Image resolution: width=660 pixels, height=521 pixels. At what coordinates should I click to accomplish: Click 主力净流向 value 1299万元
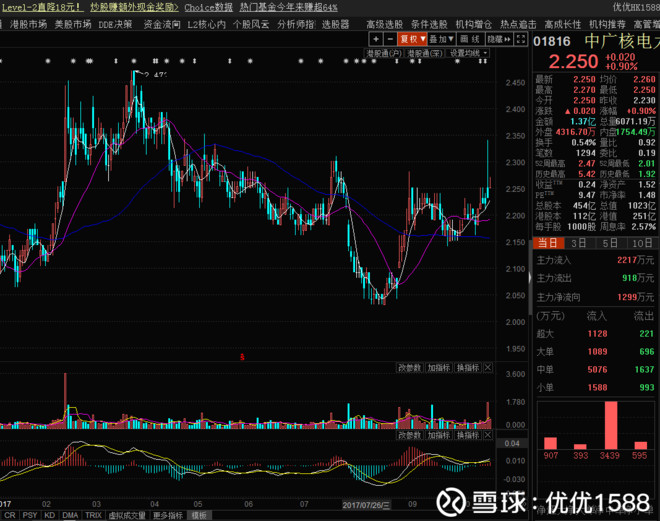636,297
